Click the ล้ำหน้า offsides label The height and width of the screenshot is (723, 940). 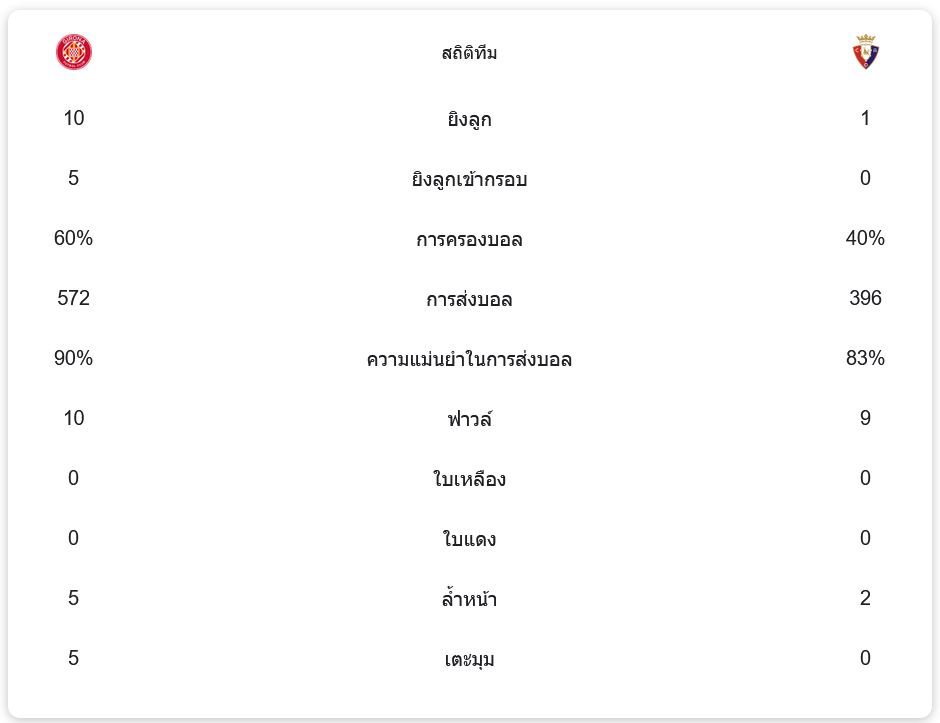[x=469, y=600]
